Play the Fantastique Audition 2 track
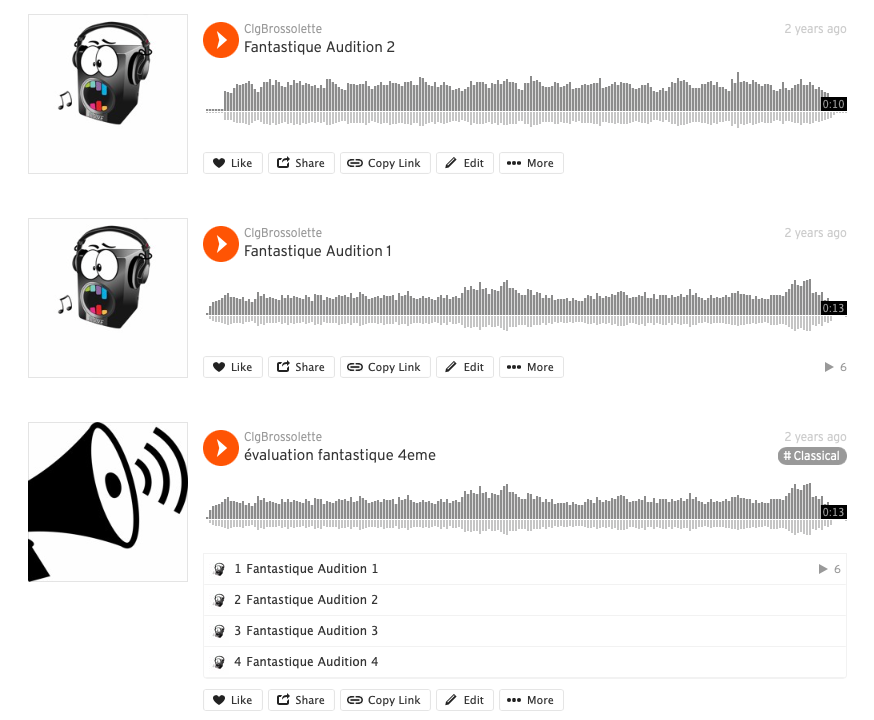 pos(221,40)
